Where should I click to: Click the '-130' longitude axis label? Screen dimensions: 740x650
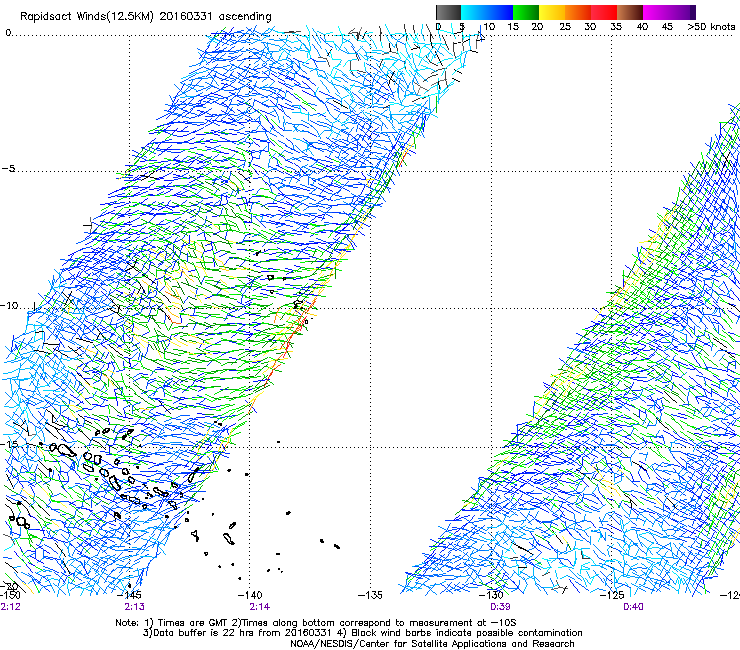click(x=491, y=595)
